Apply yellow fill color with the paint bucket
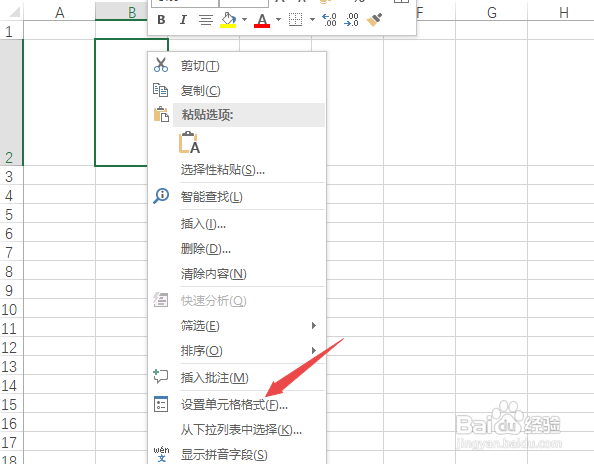The height and width of the screenshot is (464, 594). (x=228, y=20)
